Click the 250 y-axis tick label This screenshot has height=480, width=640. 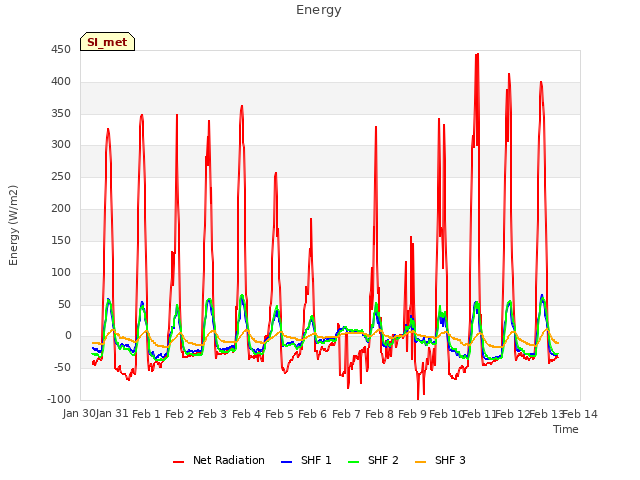[x=61, y=177]
